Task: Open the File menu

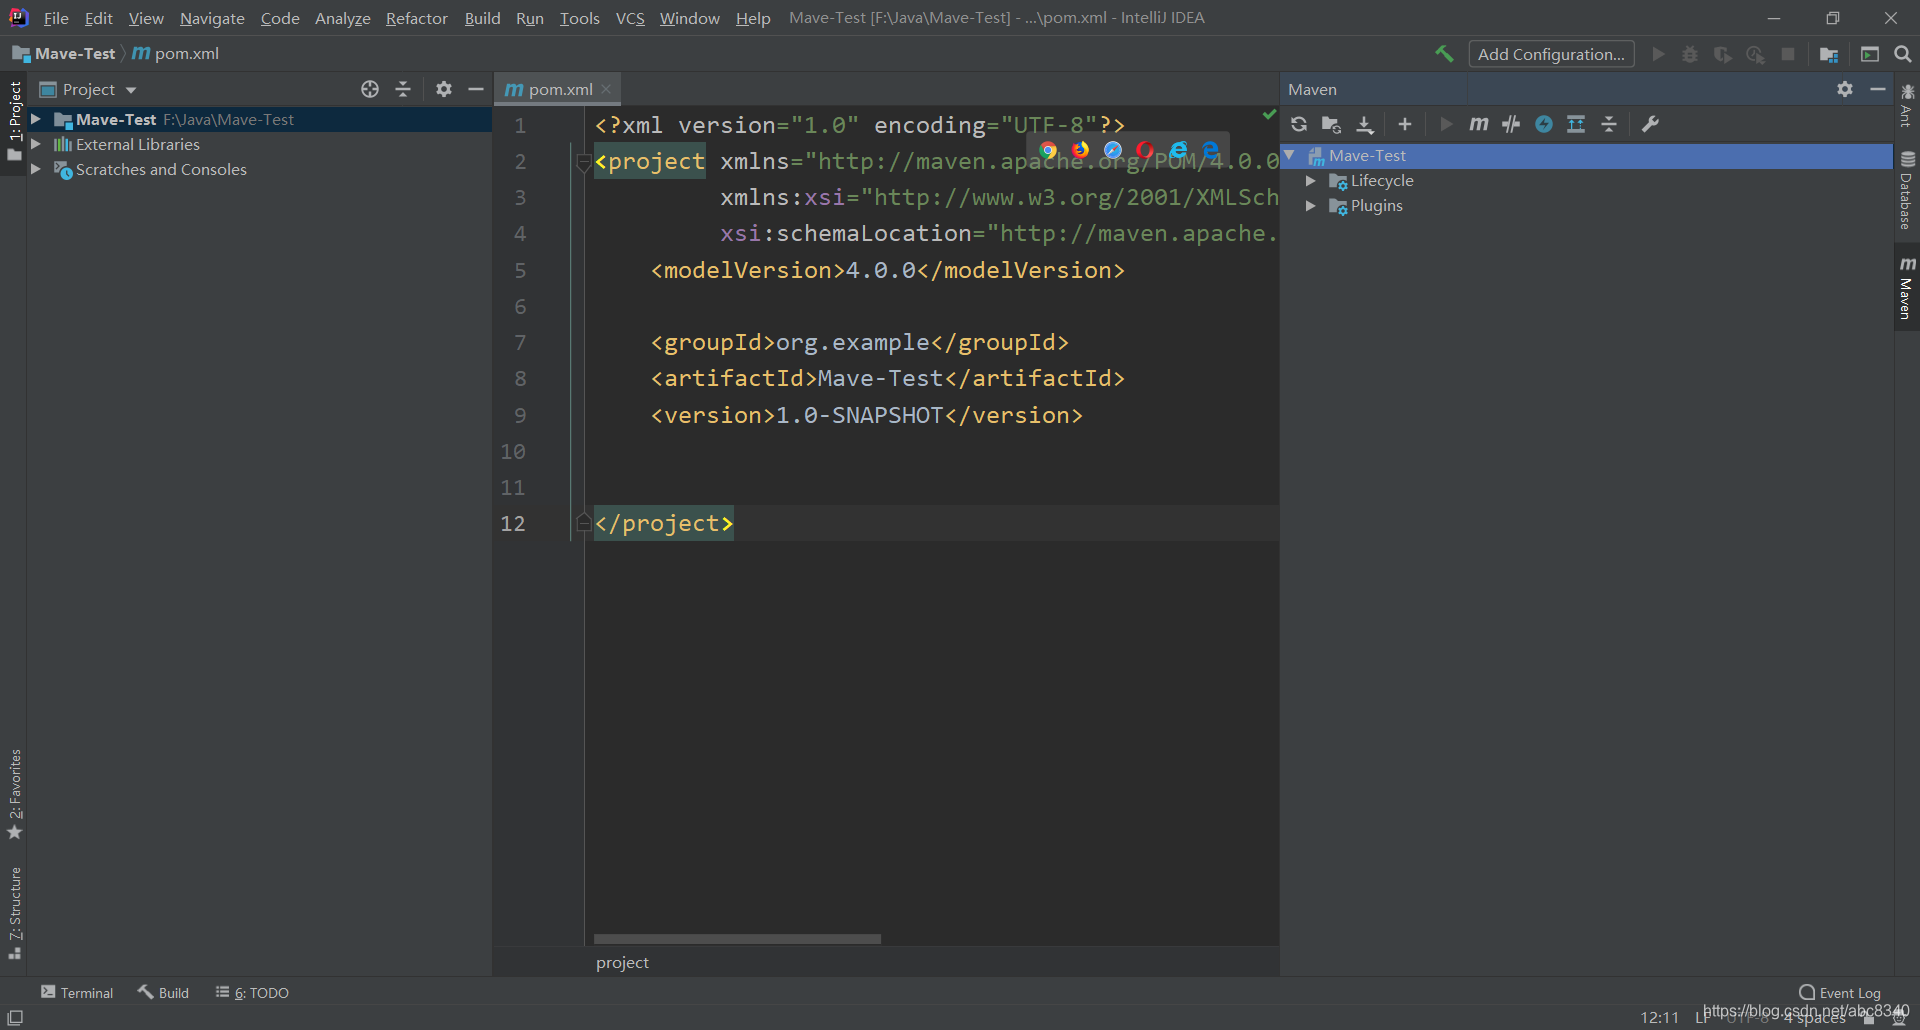Action: tap(56, 18)
